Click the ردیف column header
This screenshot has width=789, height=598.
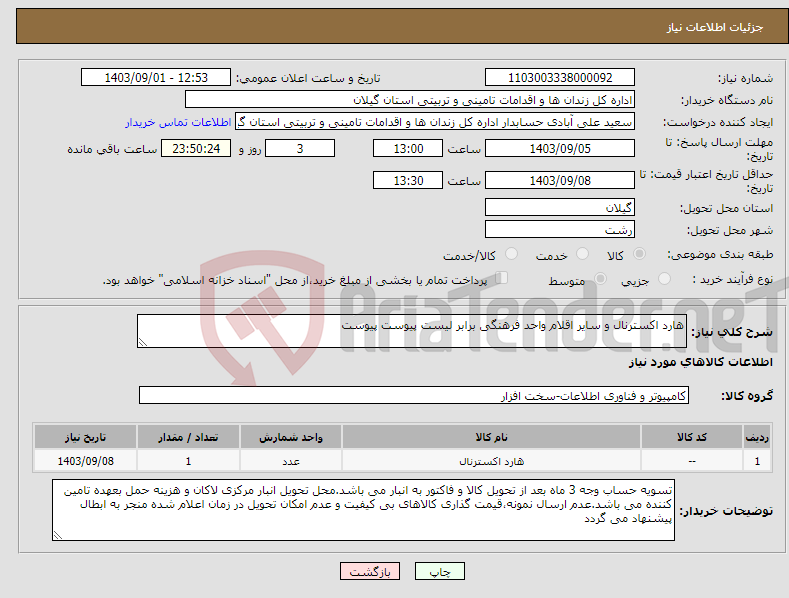tap(757, 437)
